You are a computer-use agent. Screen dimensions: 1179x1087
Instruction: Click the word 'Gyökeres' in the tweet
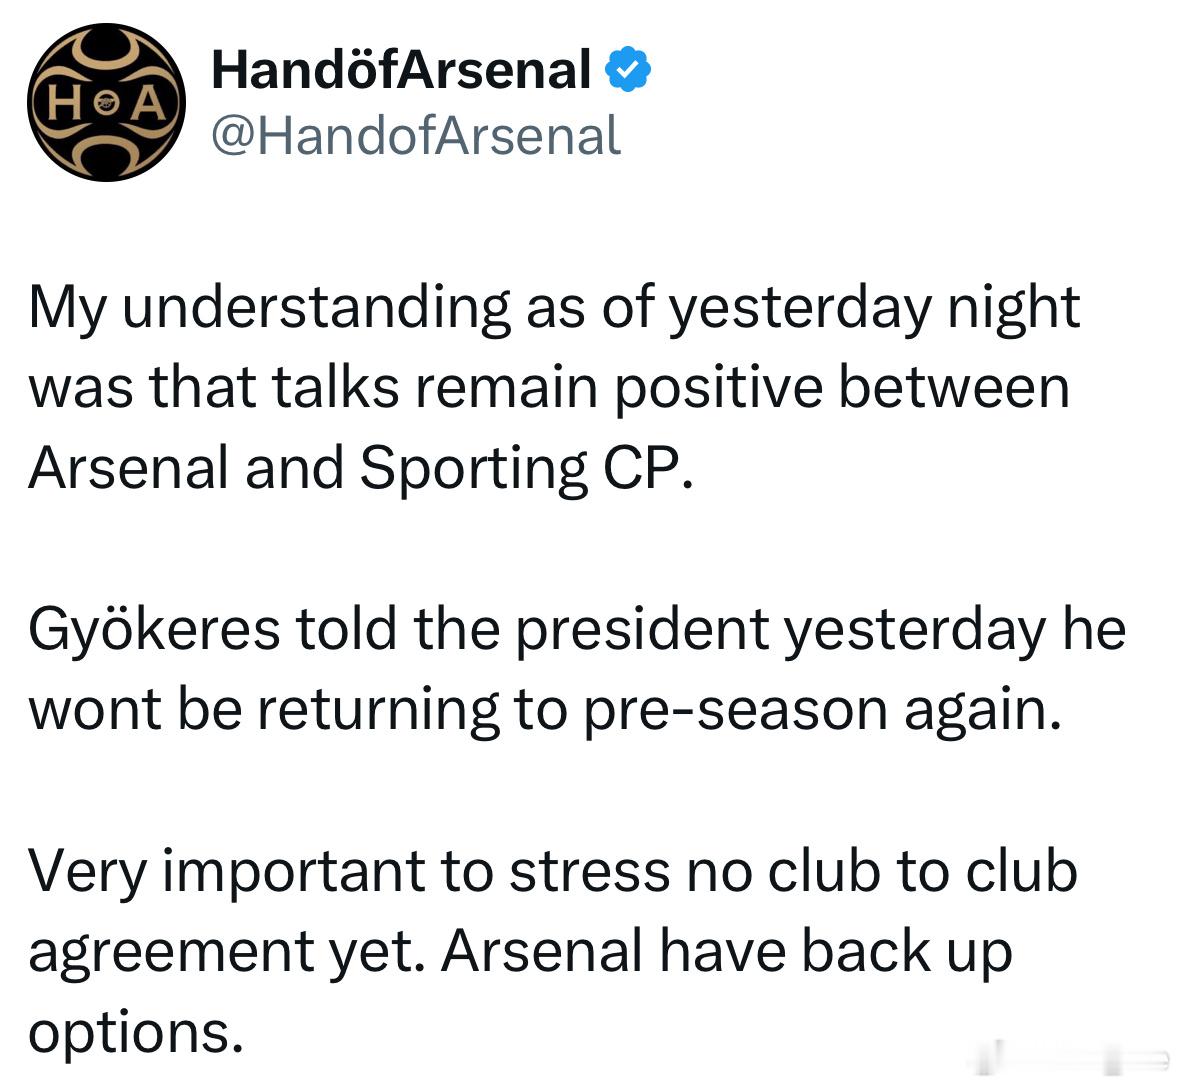click(x=154, y=630)
